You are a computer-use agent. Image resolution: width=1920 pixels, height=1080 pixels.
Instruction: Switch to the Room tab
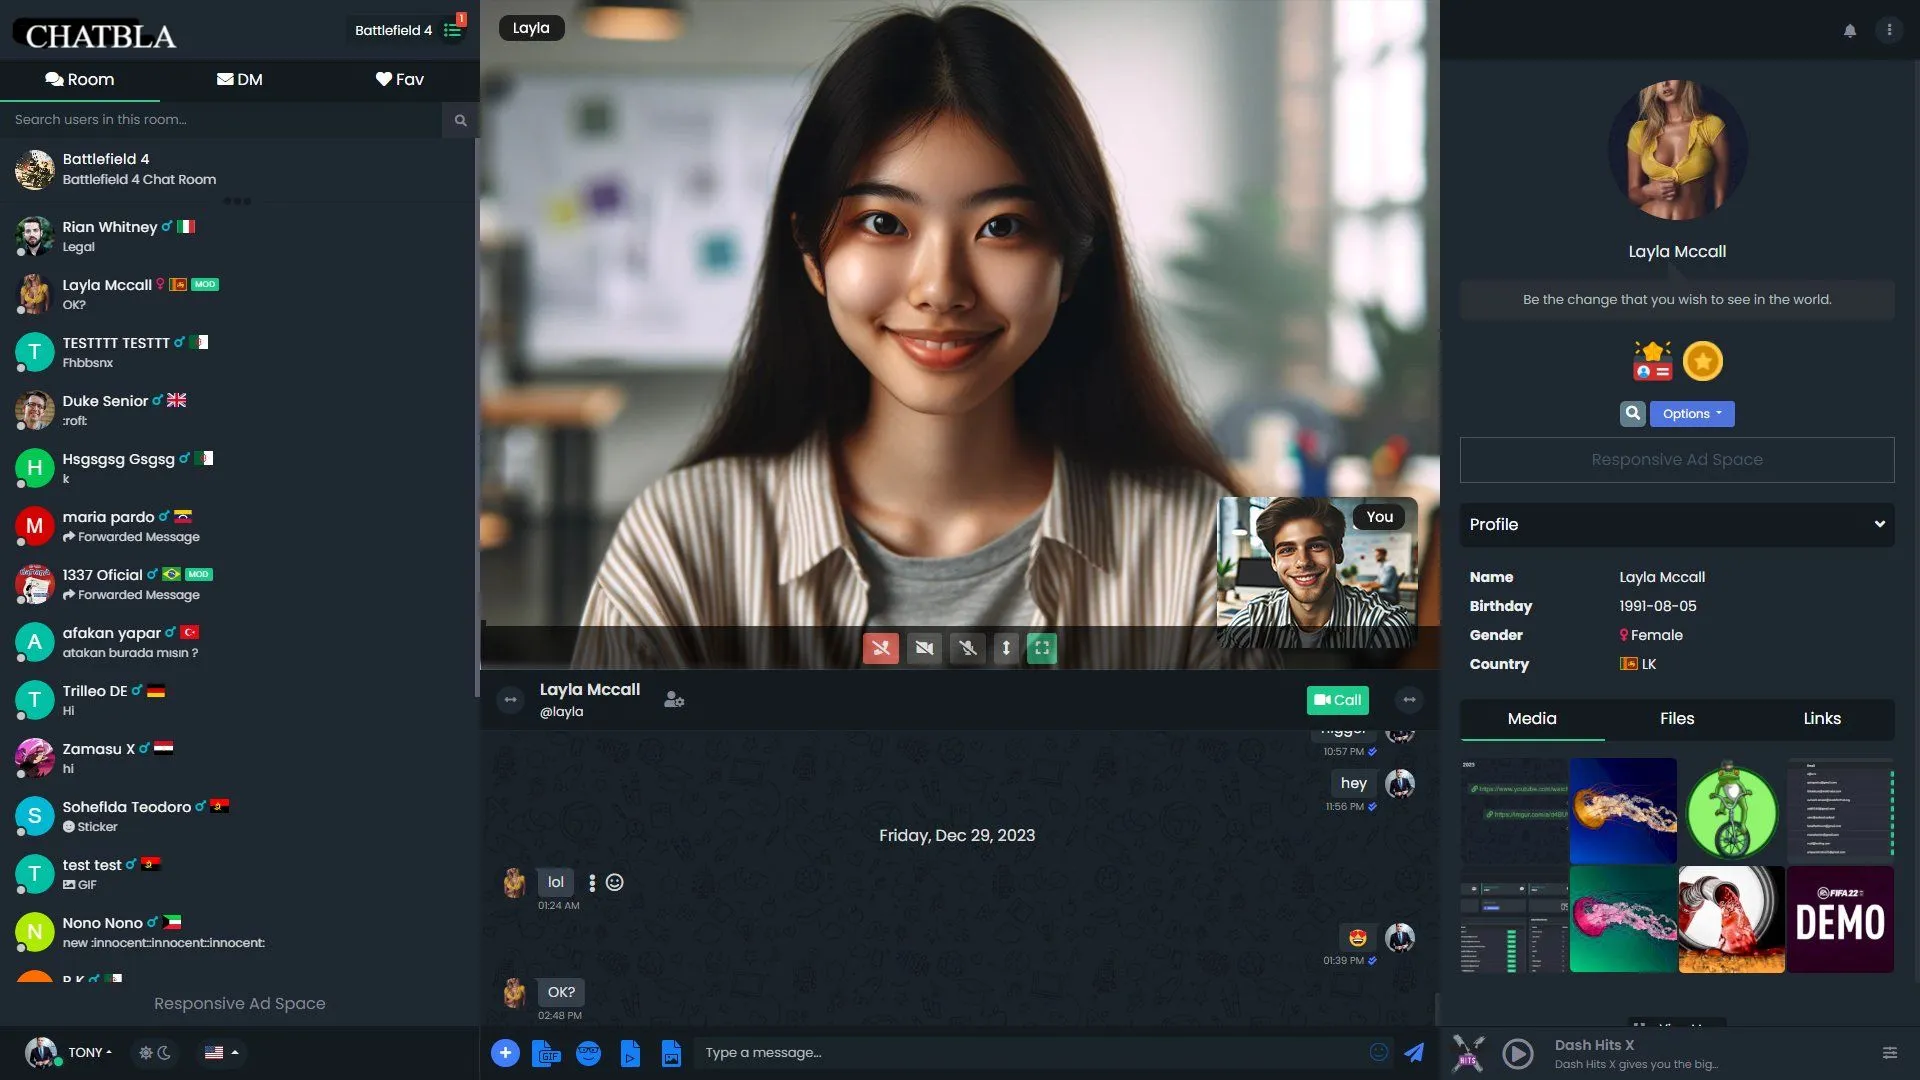pos(80,80)
